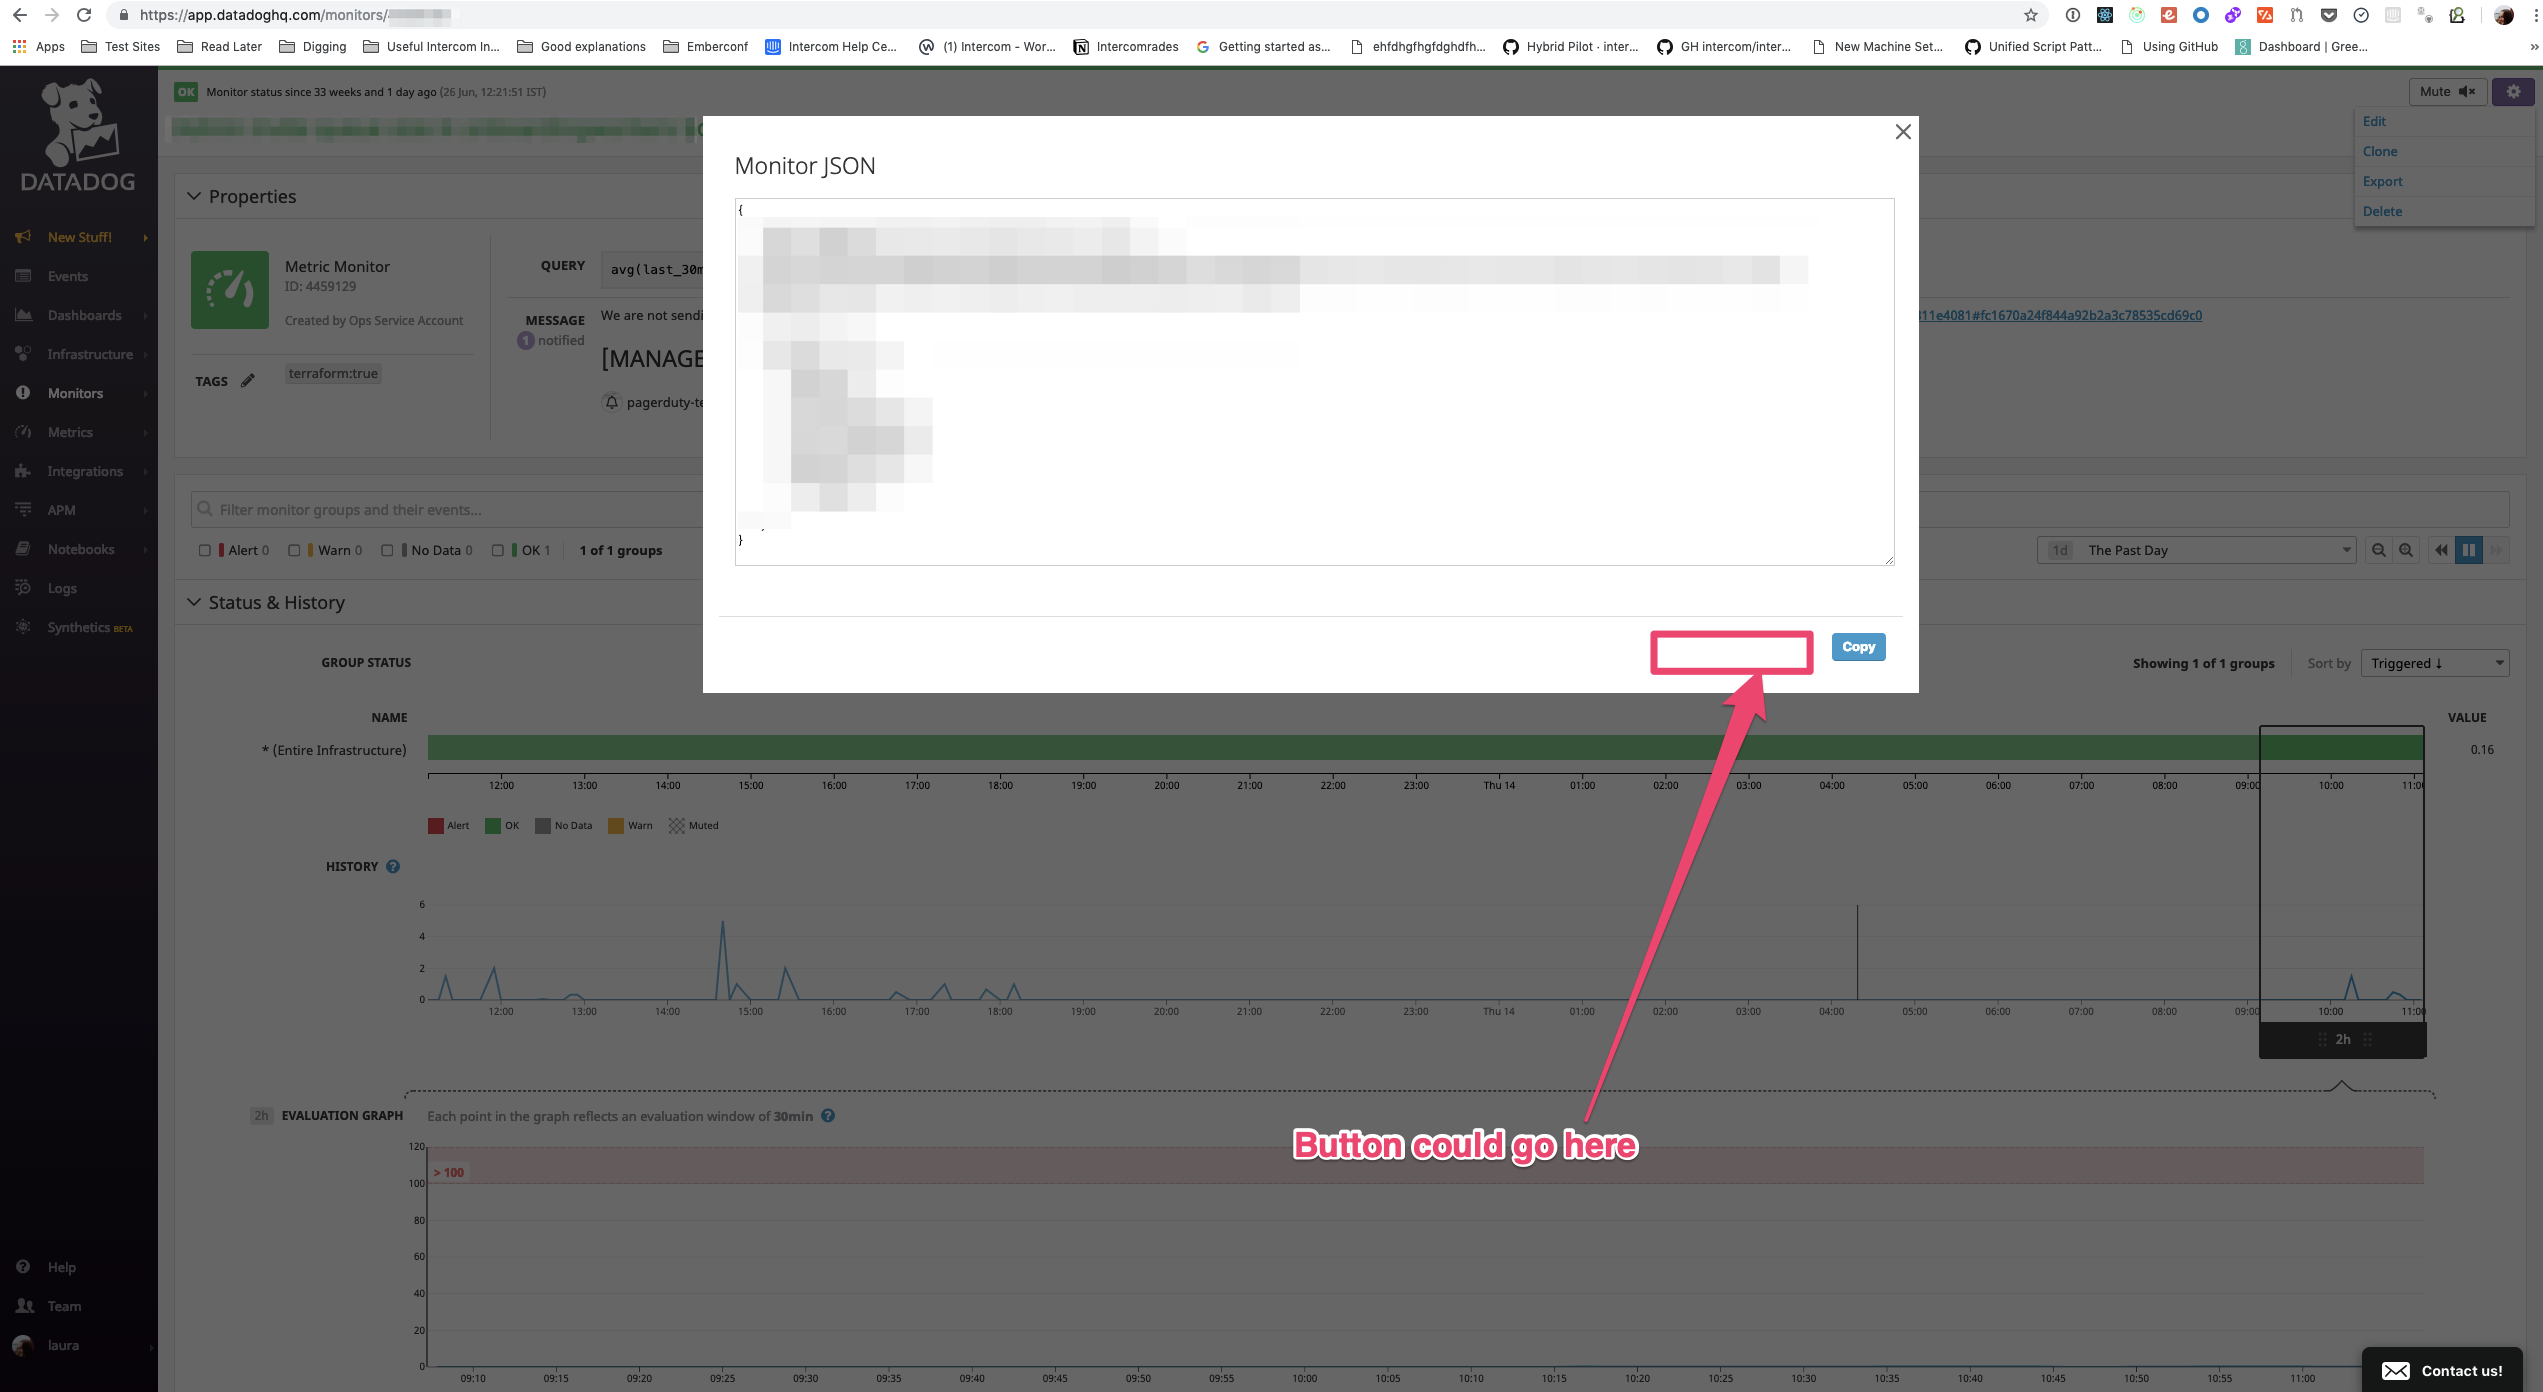Open the Read Later bookmark folder
Image resolution: width=2543 pixels, height=1392 pixels.
click(x=219, y=46)
